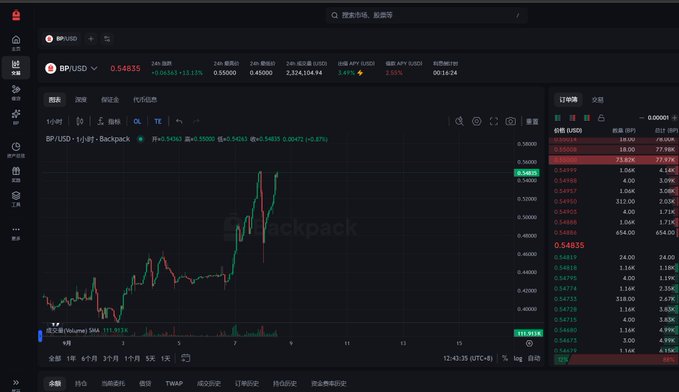
Task: Switch to the 深度 depth tab
Action: 81,100
